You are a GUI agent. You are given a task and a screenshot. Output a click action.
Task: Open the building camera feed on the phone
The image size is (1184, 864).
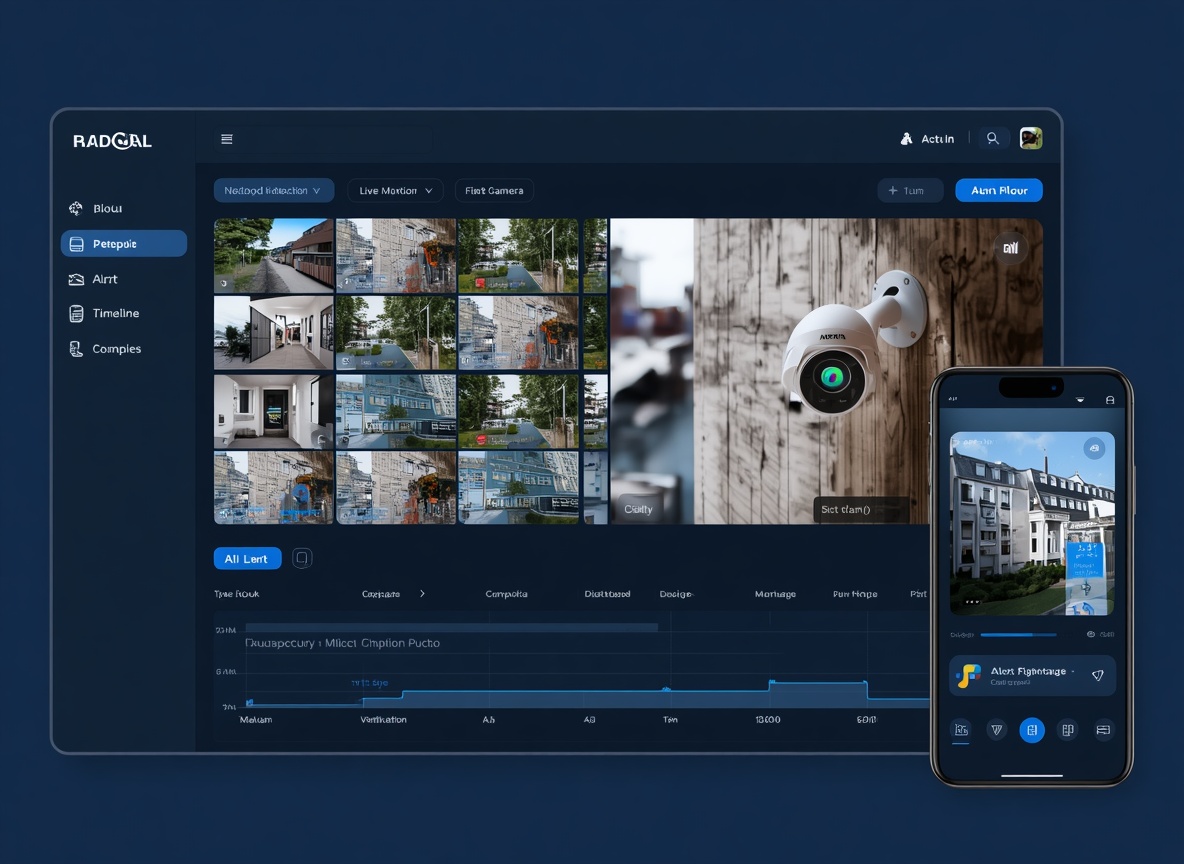1031,523
